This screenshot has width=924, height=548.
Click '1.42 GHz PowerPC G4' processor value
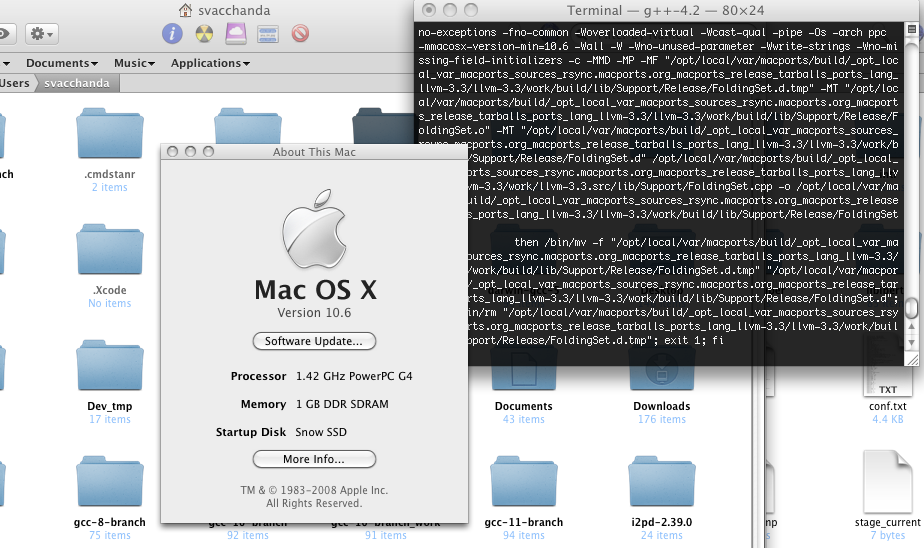[x=354, y=376]
